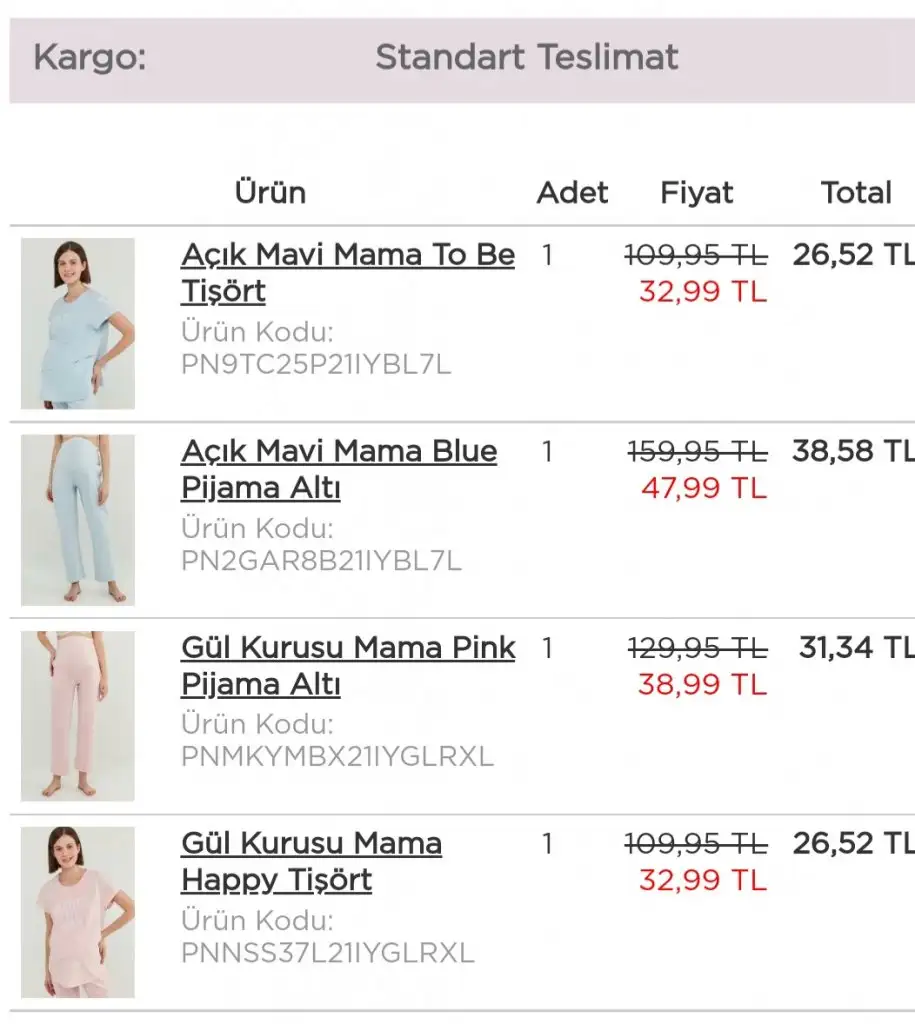This screenshot has width=915, height=1024.
Task: Select product code PN2GAR8B21IYBL7L
Action: 321,561
